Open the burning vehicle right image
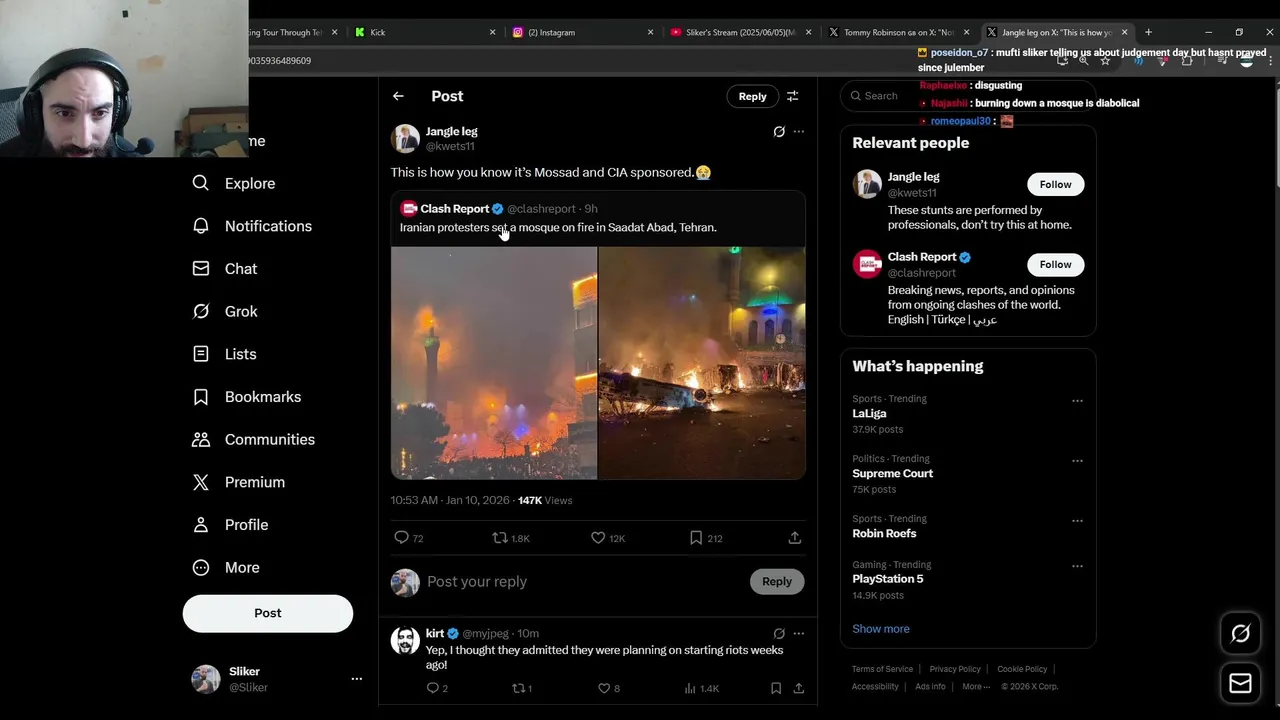This screenshot has height=720, width=1280. [702, 363]
